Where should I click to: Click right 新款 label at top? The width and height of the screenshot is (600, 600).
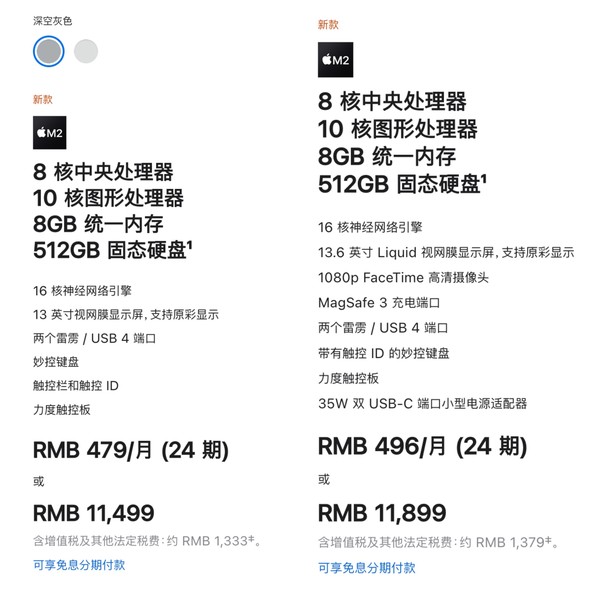[328, 24]
